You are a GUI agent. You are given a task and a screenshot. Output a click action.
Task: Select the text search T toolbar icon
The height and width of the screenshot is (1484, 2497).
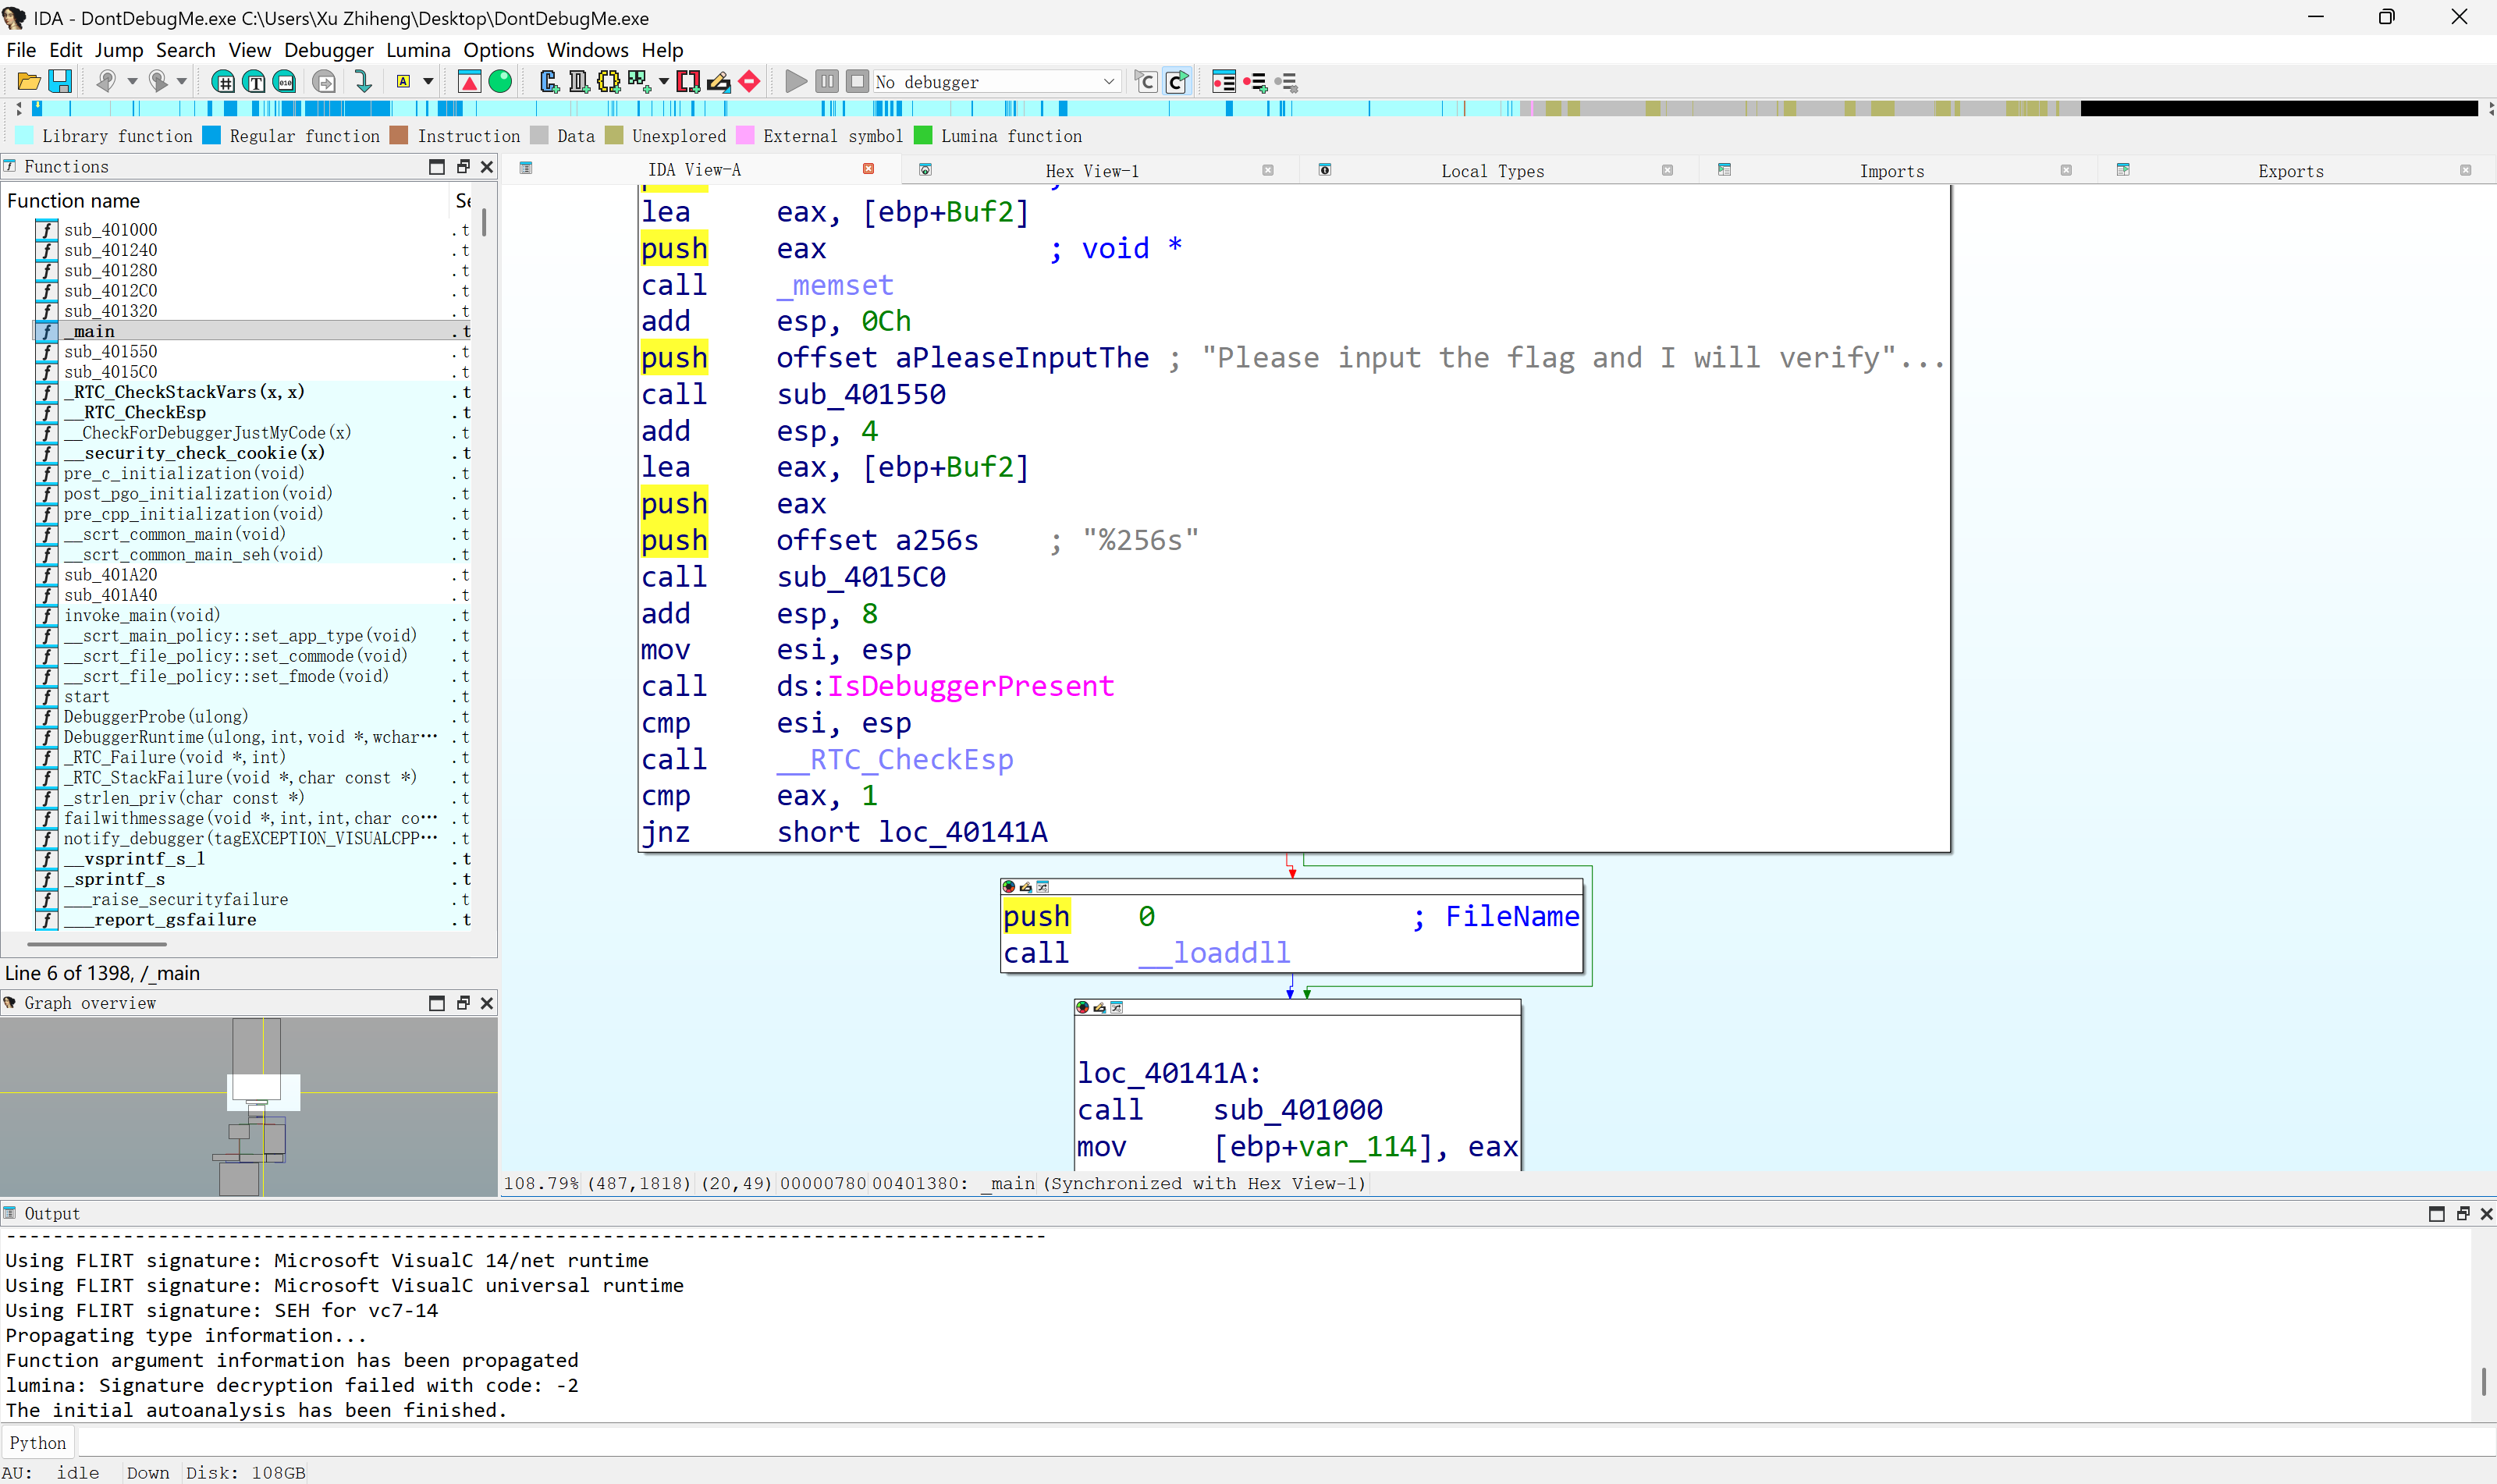tap(255, 81)
